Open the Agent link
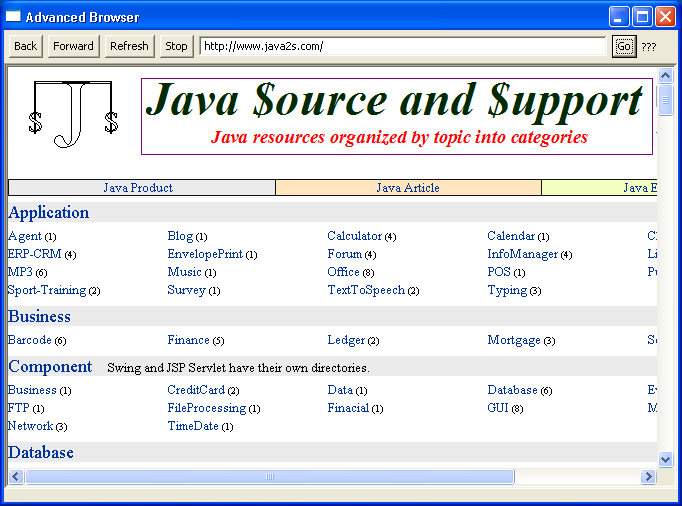The image size is (682, 506). (x=25, y=236)
